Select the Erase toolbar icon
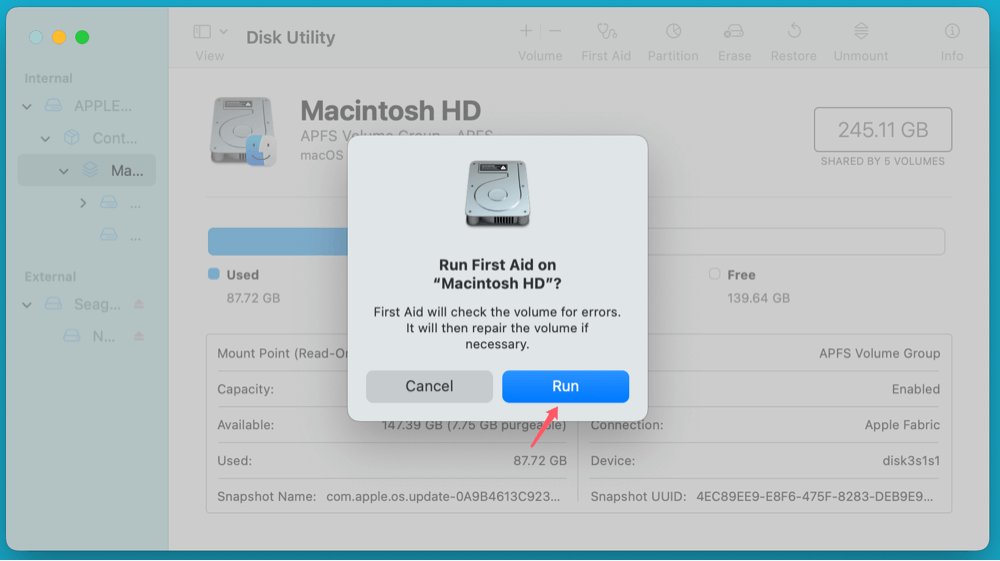The height and width of the screenshot is (561, 1000). pos(734,32)
